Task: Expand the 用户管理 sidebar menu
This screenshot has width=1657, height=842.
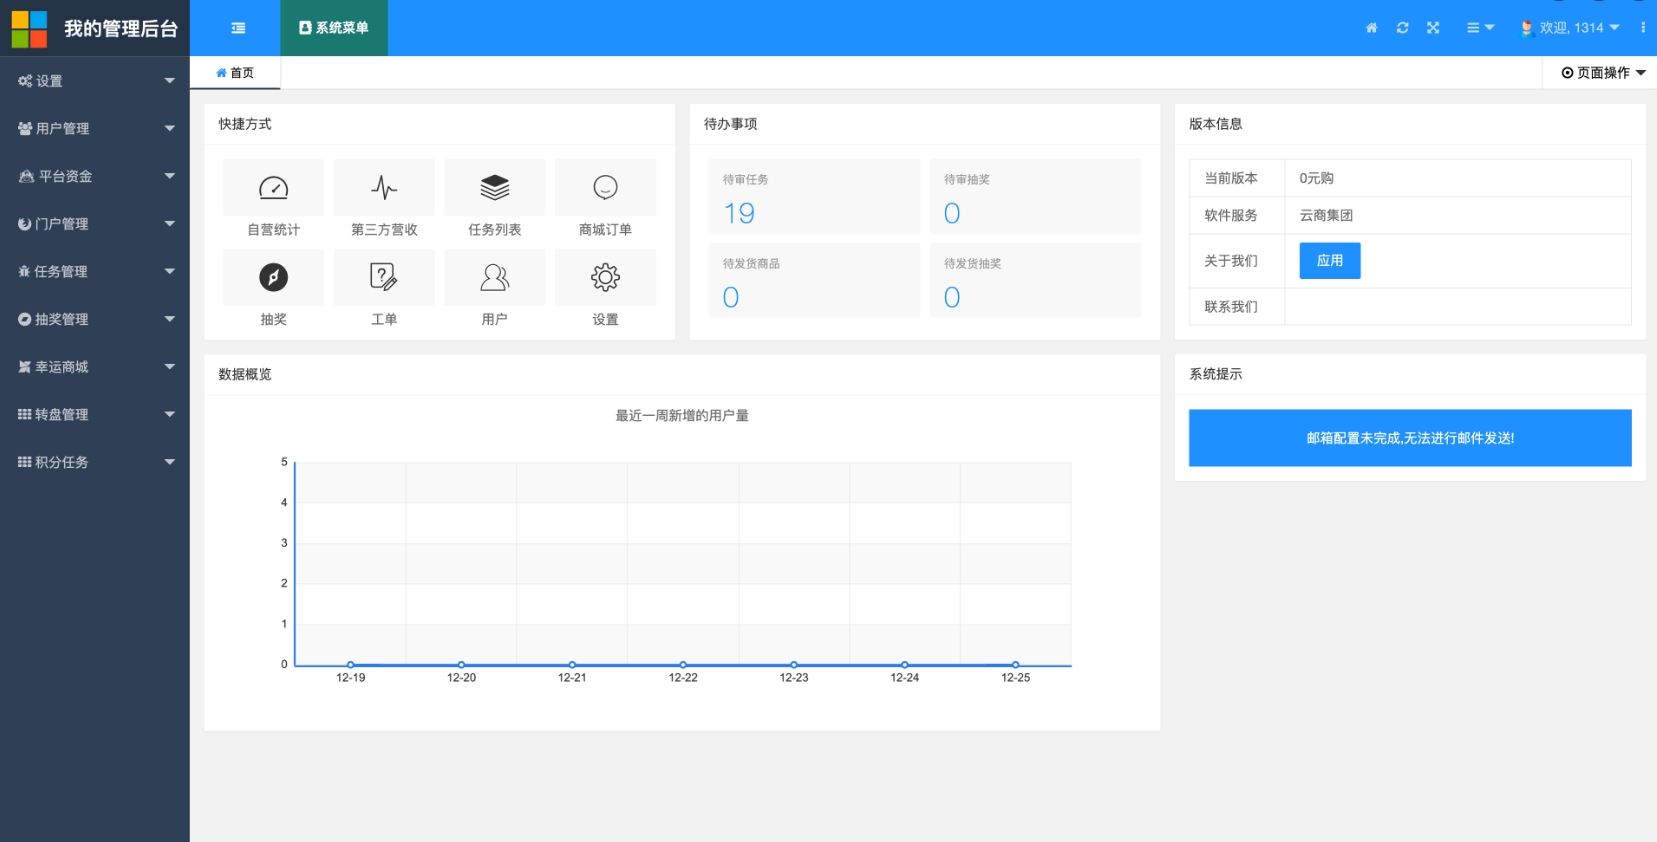Action: point(95,128)
